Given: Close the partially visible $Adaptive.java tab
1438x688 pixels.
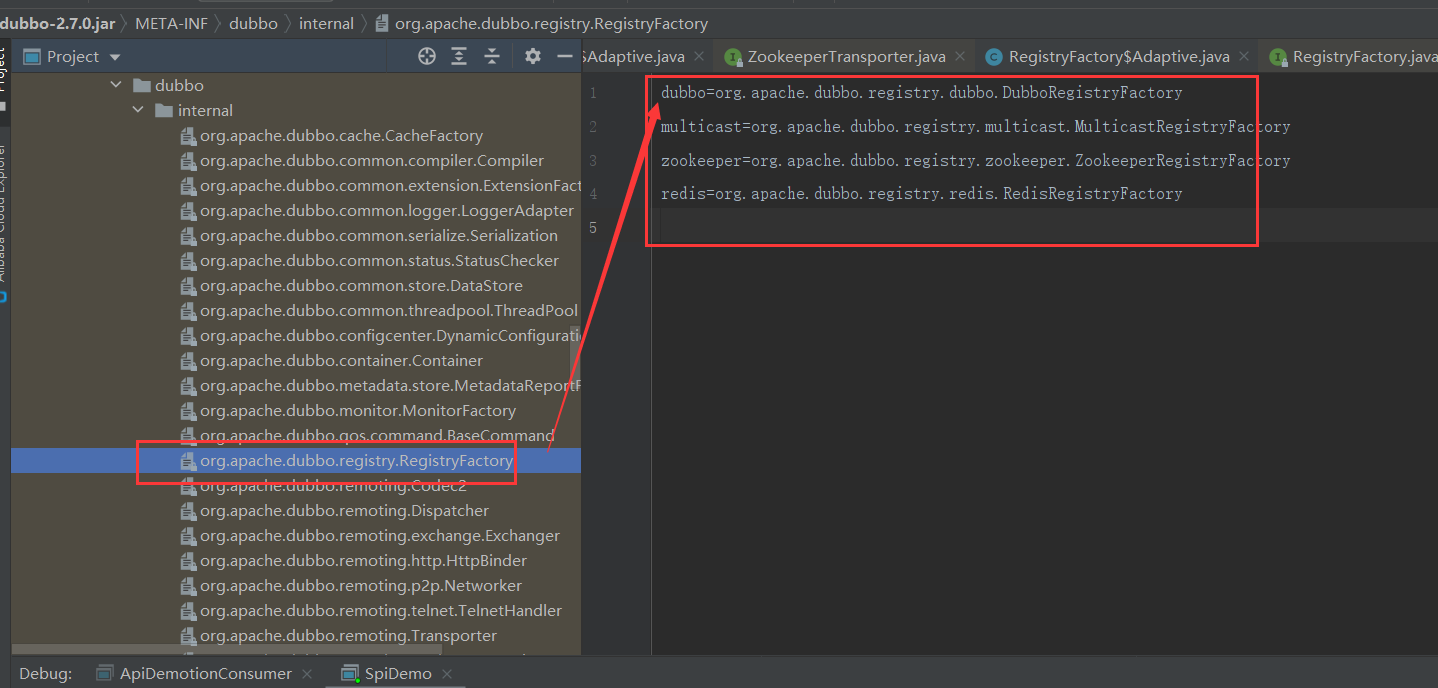Looking at the screenshot, I should click(x=699, y=57).
